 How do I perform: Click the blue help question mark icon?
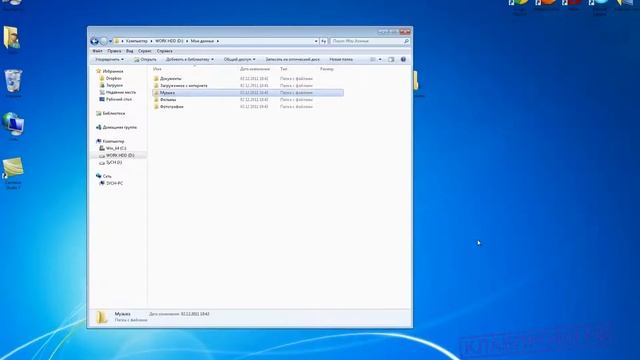tap(403, 60)
